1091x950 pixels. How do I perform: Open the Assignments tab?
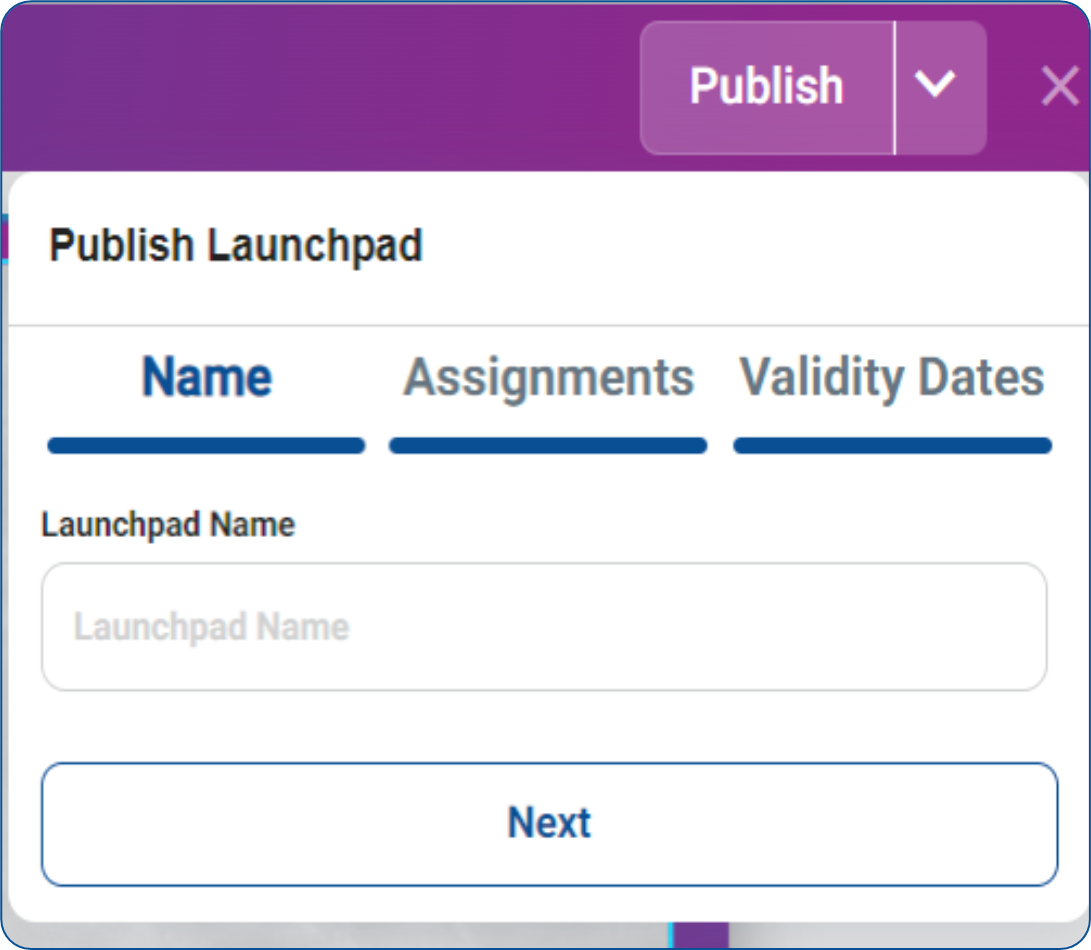(x=548, y=378)
